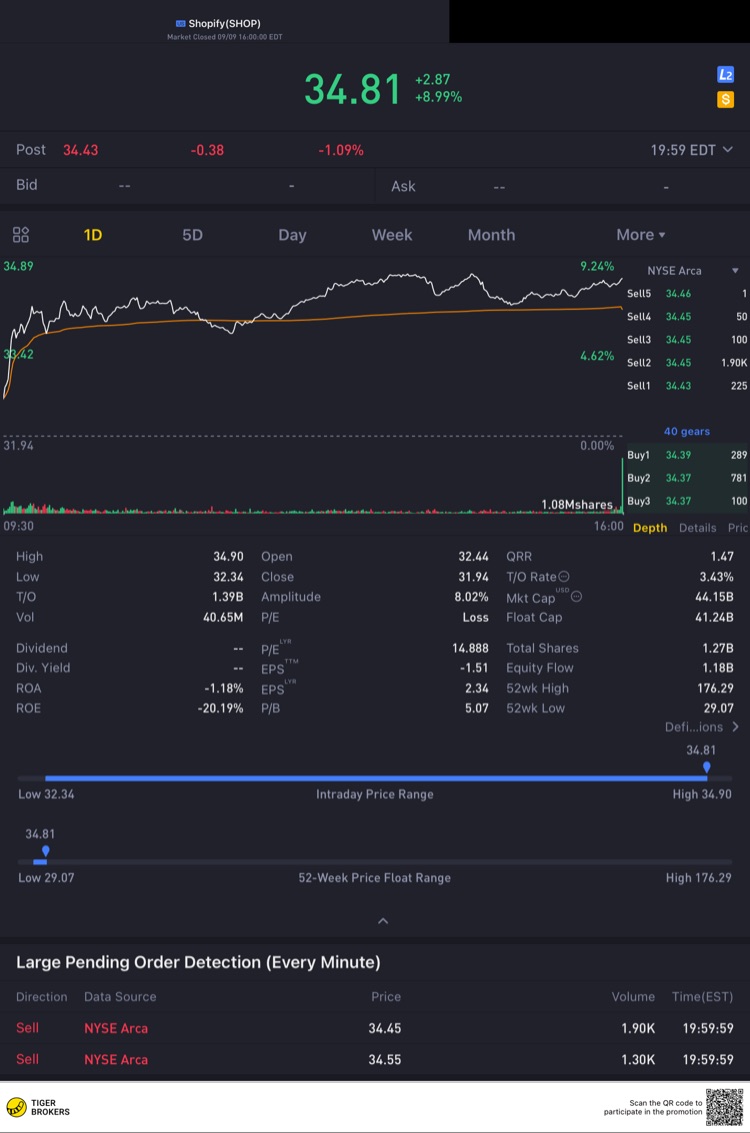Viewport: 750px width, 1133px height.
Task: Switch to the Month chart tab
Action: tap(491, 235)
